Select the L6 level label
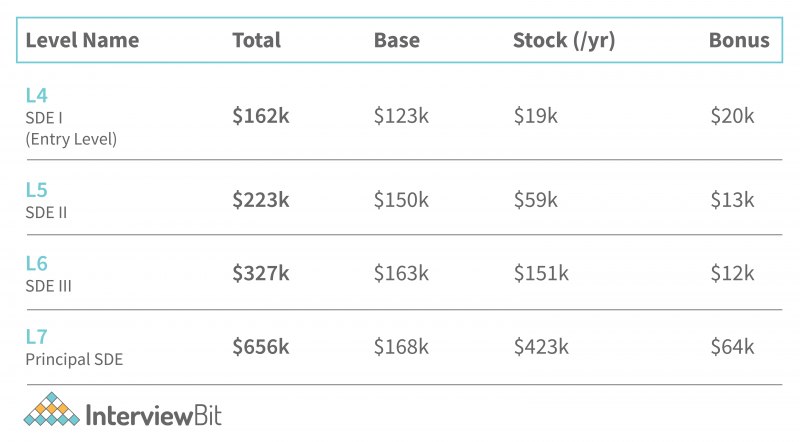 pos(36,264)
